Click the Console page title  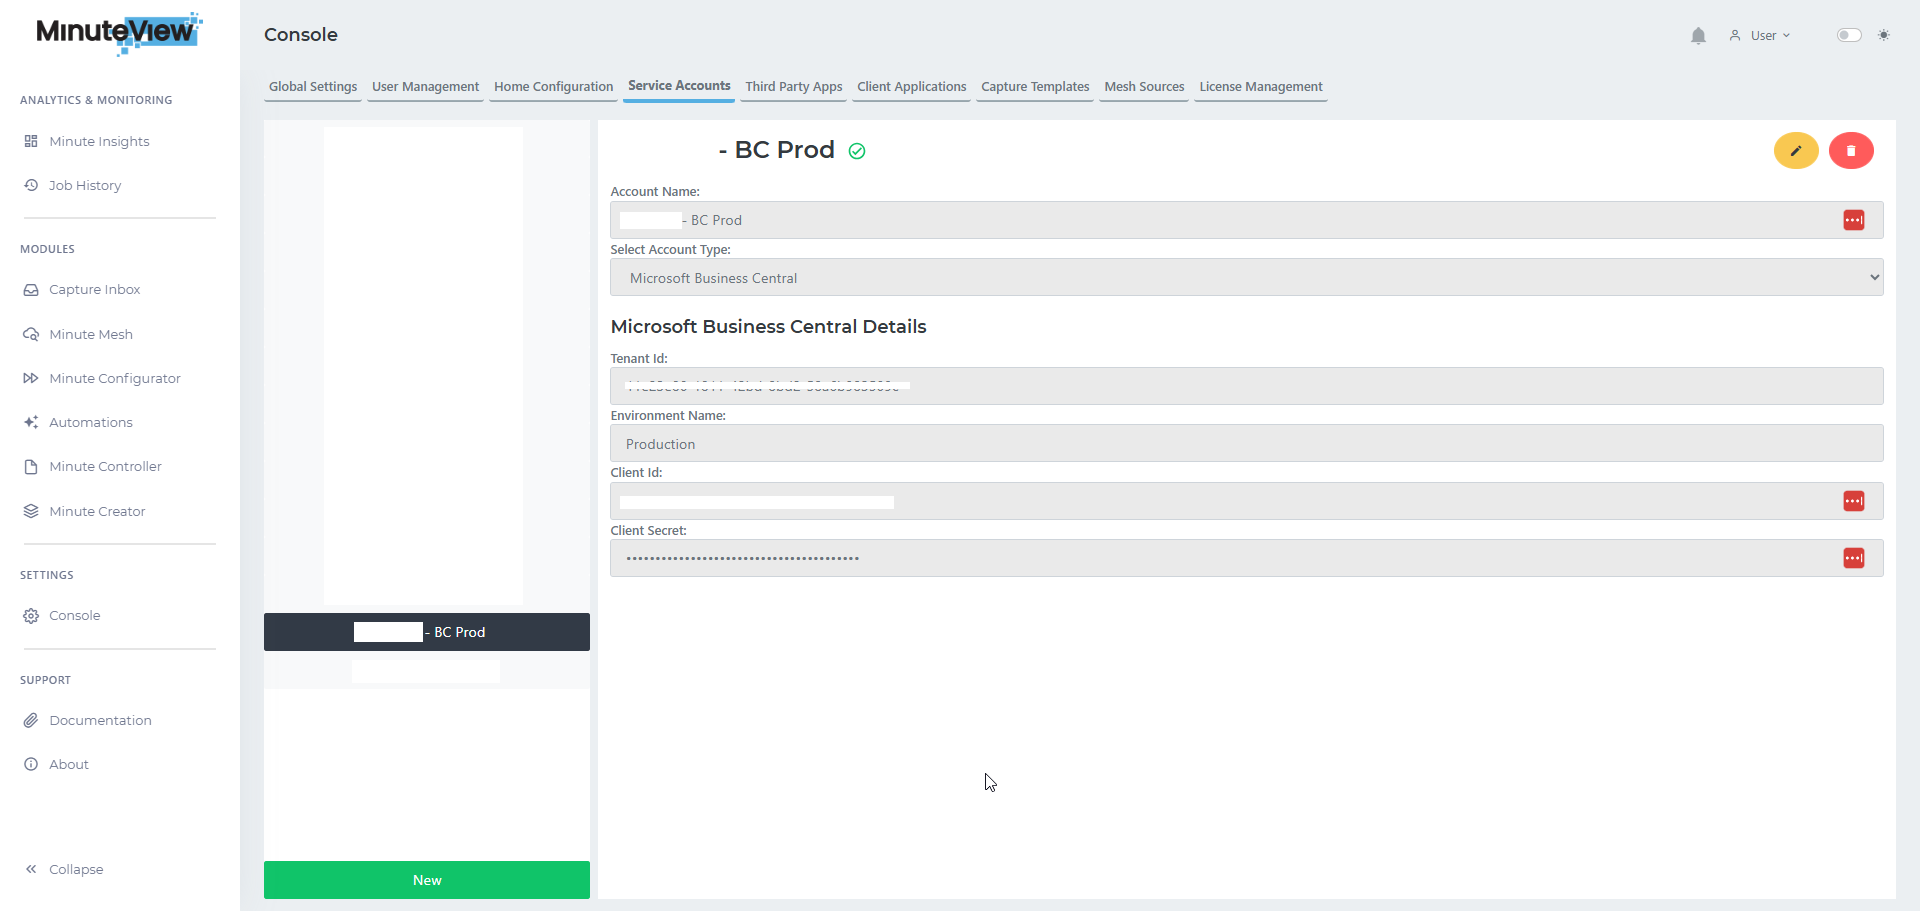click(301, 35)
